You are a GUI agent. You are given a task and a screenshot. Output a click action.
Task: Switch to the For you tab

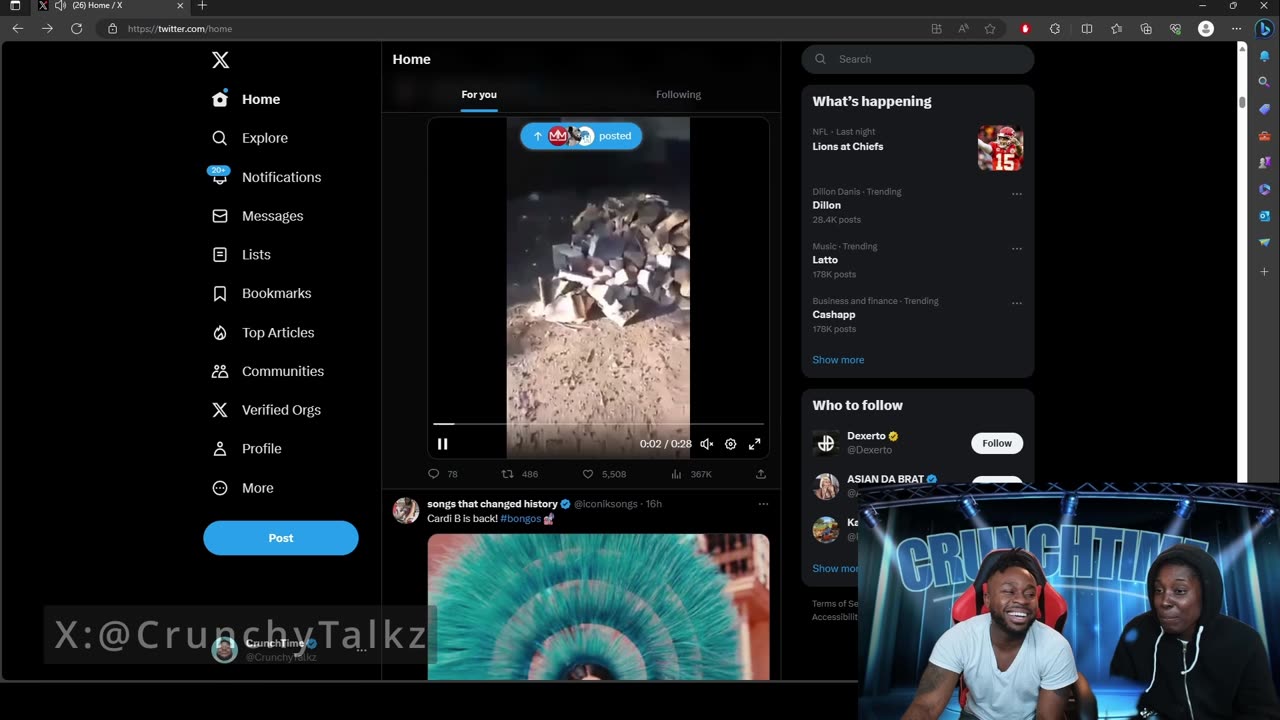pyautogui.click(x=479, y=95)
